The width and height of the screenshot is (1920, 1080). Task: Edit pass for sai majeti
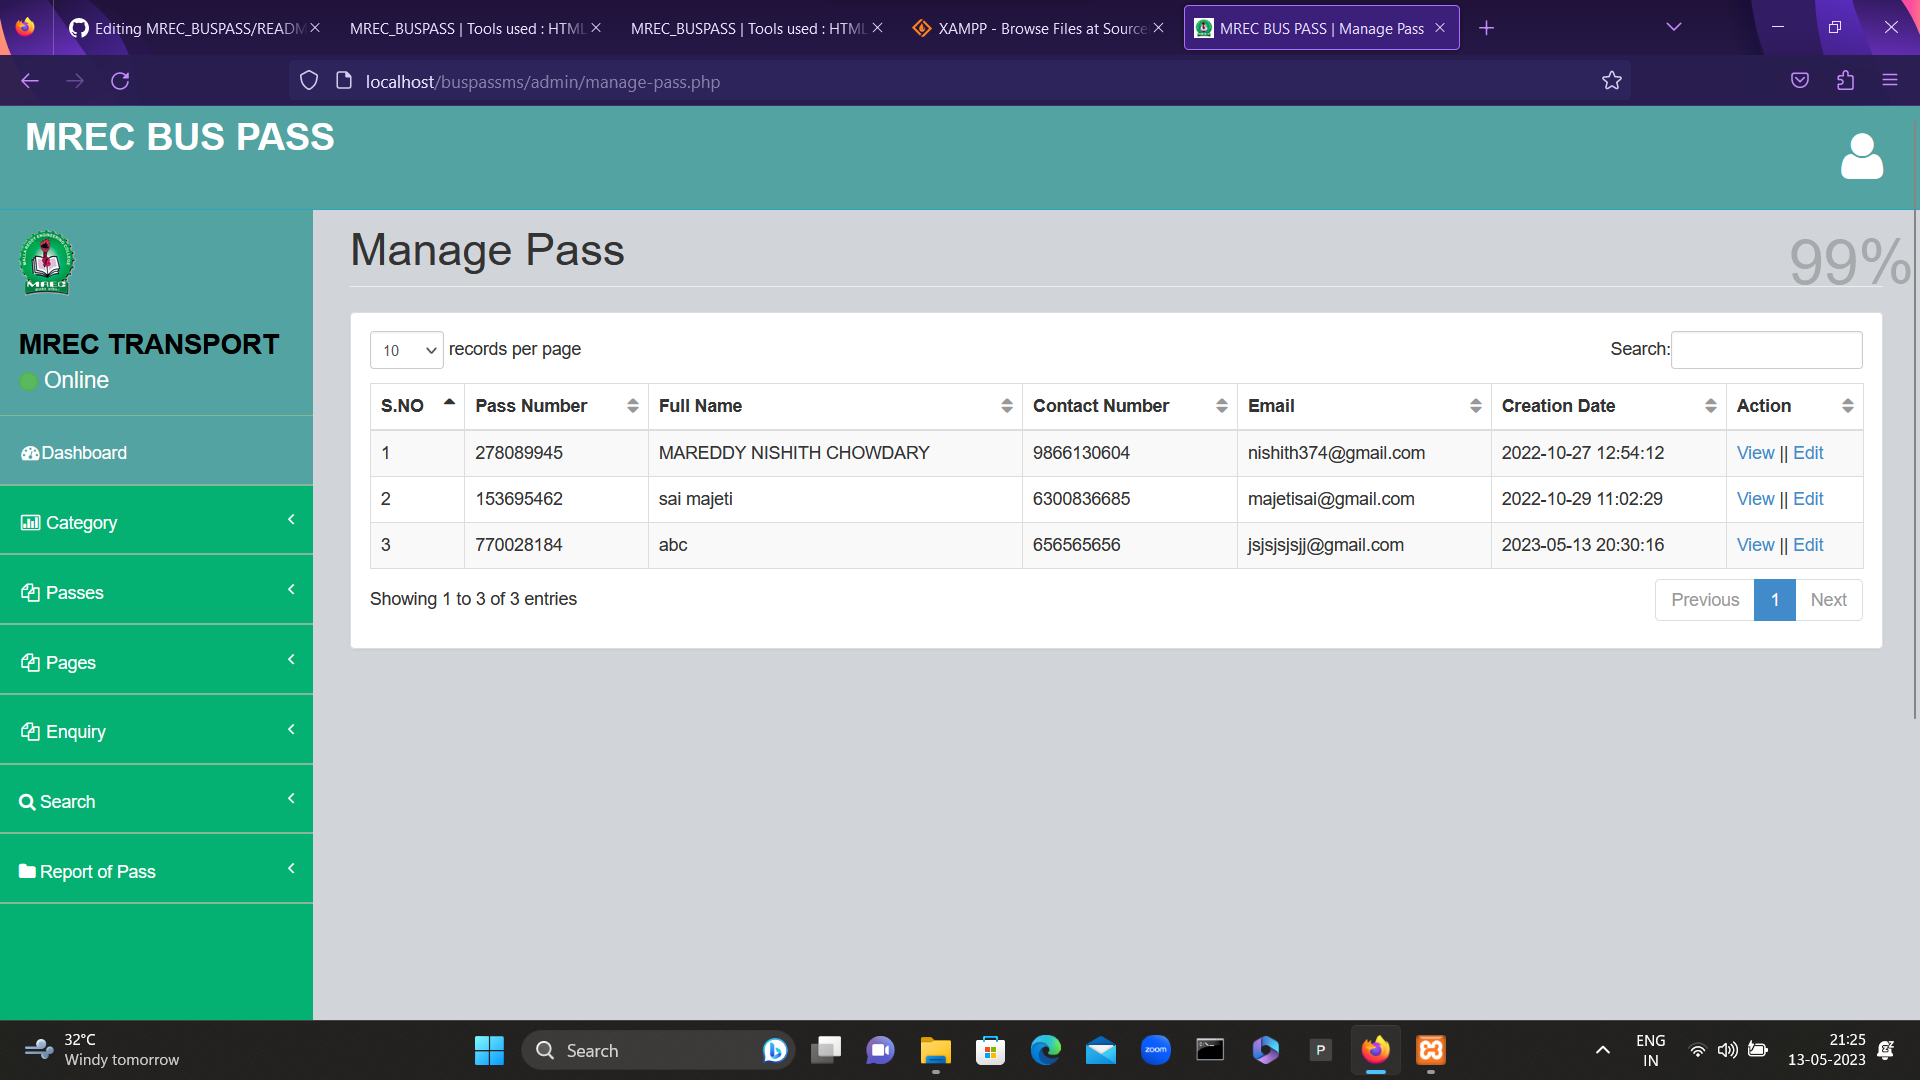click(x=1808, y=499)
